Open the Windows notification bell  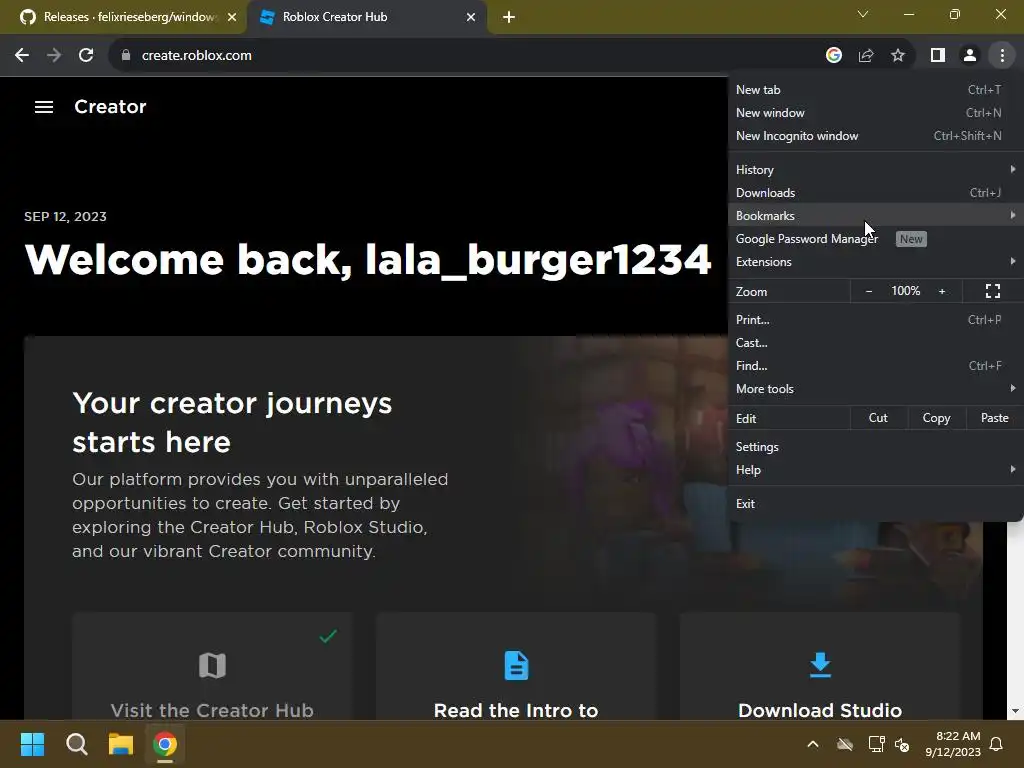click(x=997, y=744)
